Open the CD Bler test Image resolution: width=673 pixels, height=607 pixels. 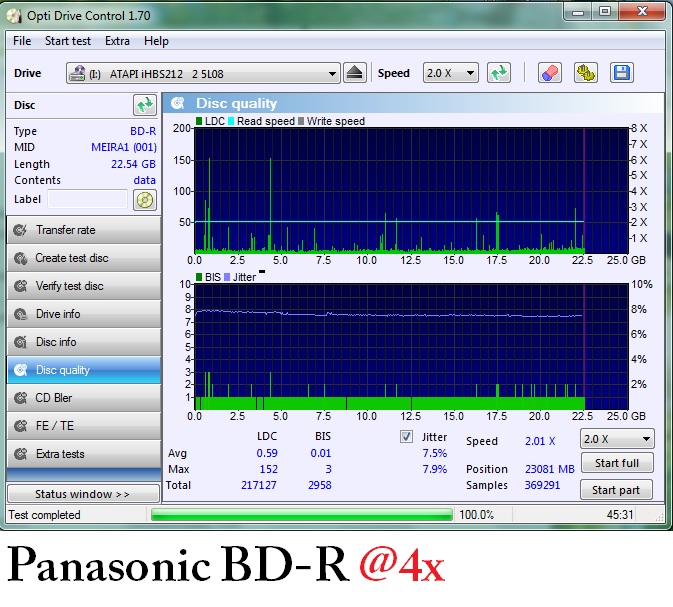[84, 398]
